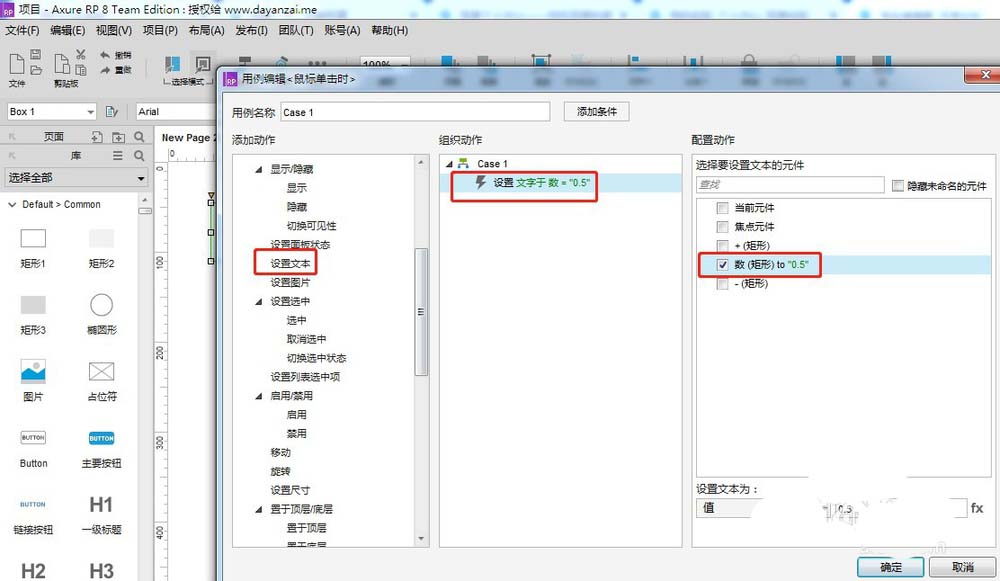Click the fx icon in 设置文本为 section

[977, 508]
